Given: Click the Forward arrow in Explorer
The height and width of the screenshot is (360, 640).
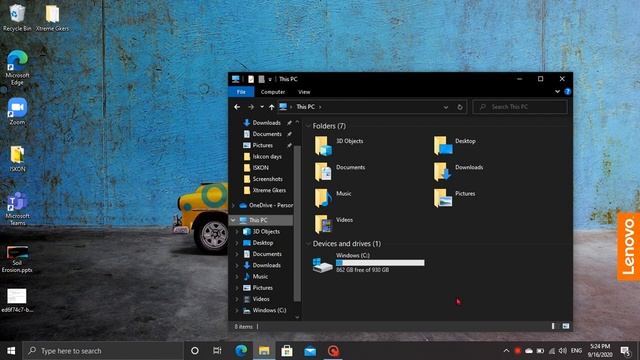Looking at the screenshot, I should (x=251, y=107).
